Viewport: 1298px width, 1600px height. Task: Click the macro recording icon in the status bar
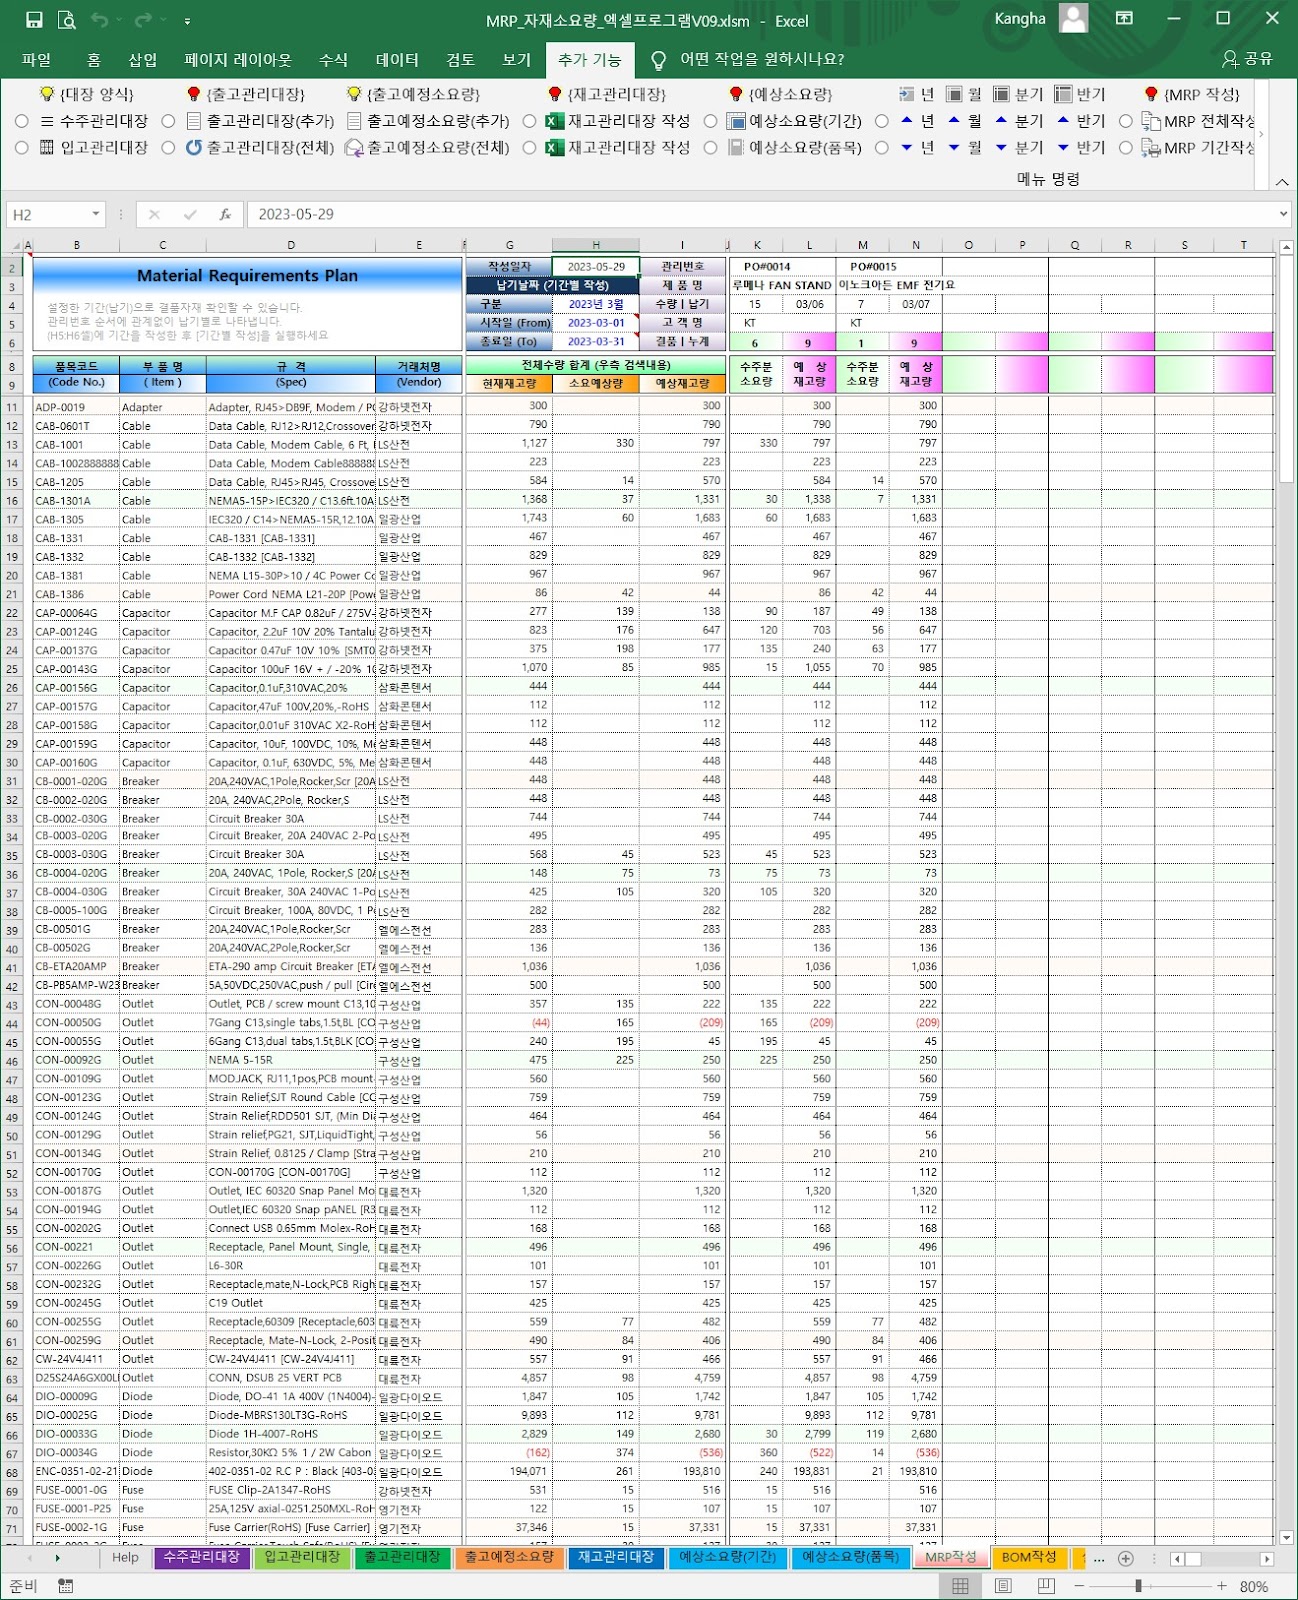(66, 1586)
